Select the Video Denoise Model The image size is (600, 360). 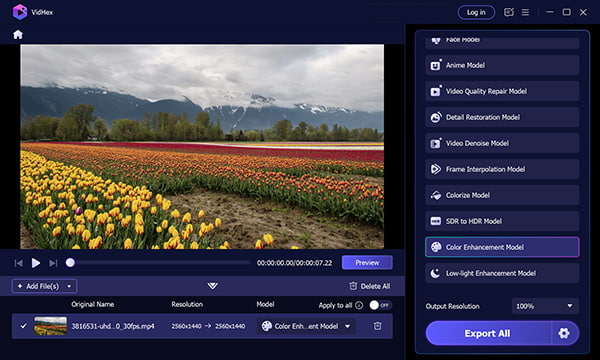[502, 143]
